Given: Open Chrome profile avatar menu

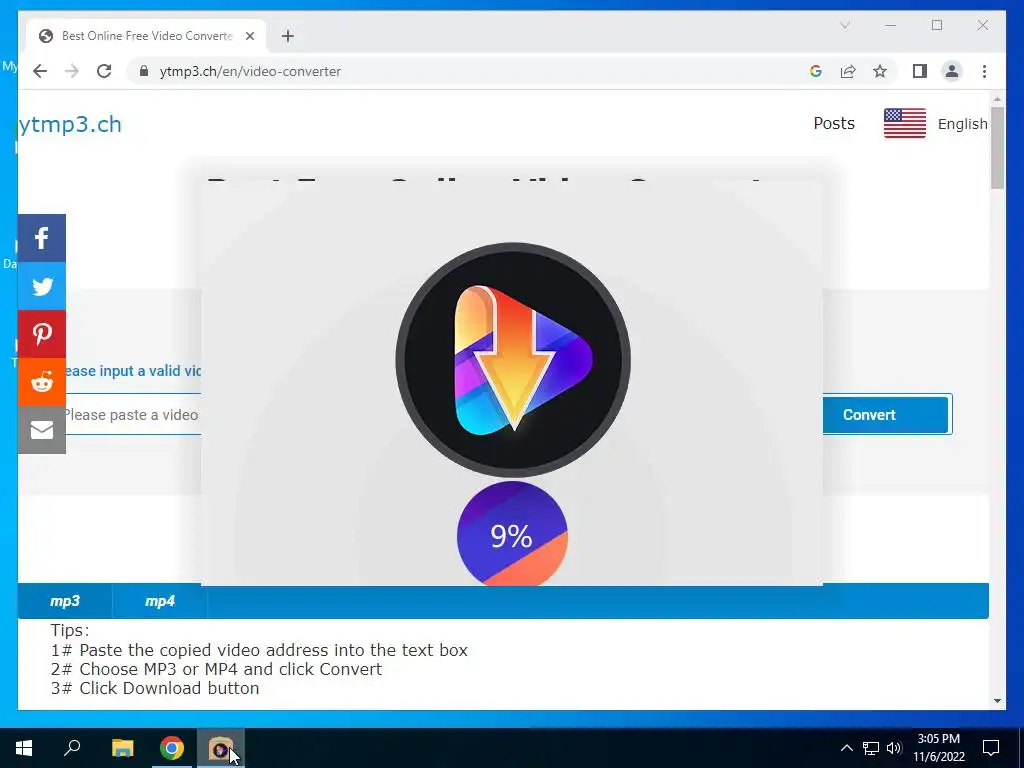Looking at the screenshot, I should pyautogui.click(x=952, y=71).
